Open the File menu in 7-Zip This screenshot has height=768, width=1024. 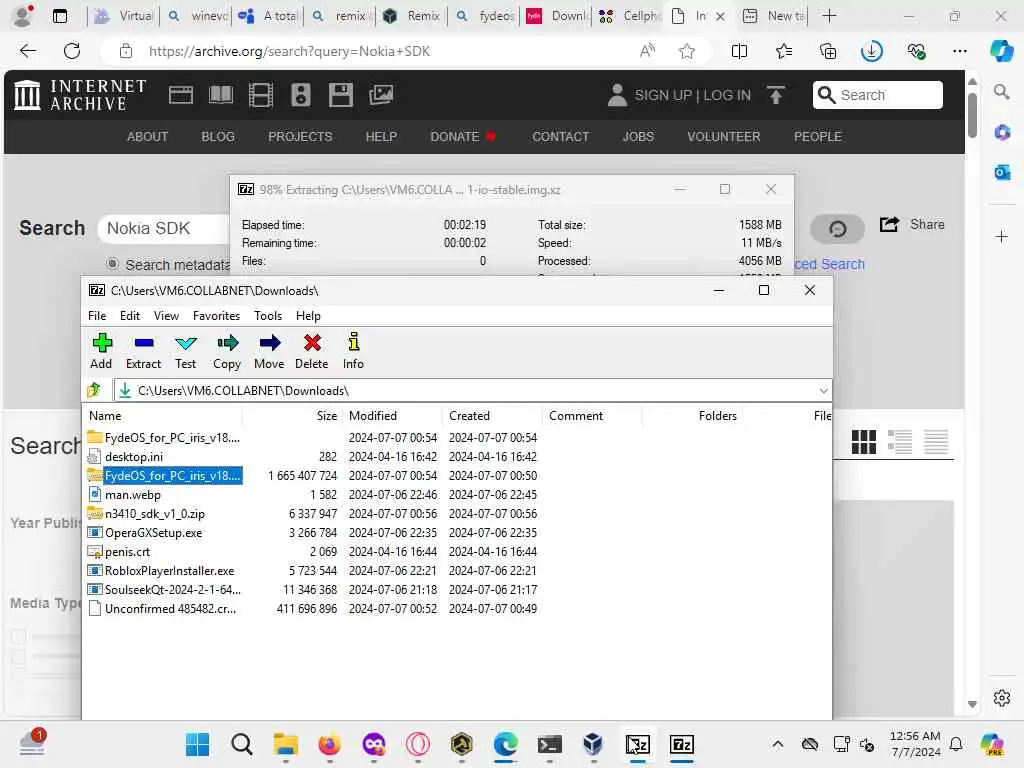coord(97,316)
